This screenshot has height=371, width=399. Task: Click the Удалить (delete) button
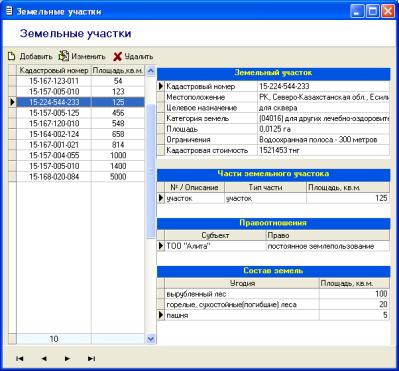pos(133,56)
